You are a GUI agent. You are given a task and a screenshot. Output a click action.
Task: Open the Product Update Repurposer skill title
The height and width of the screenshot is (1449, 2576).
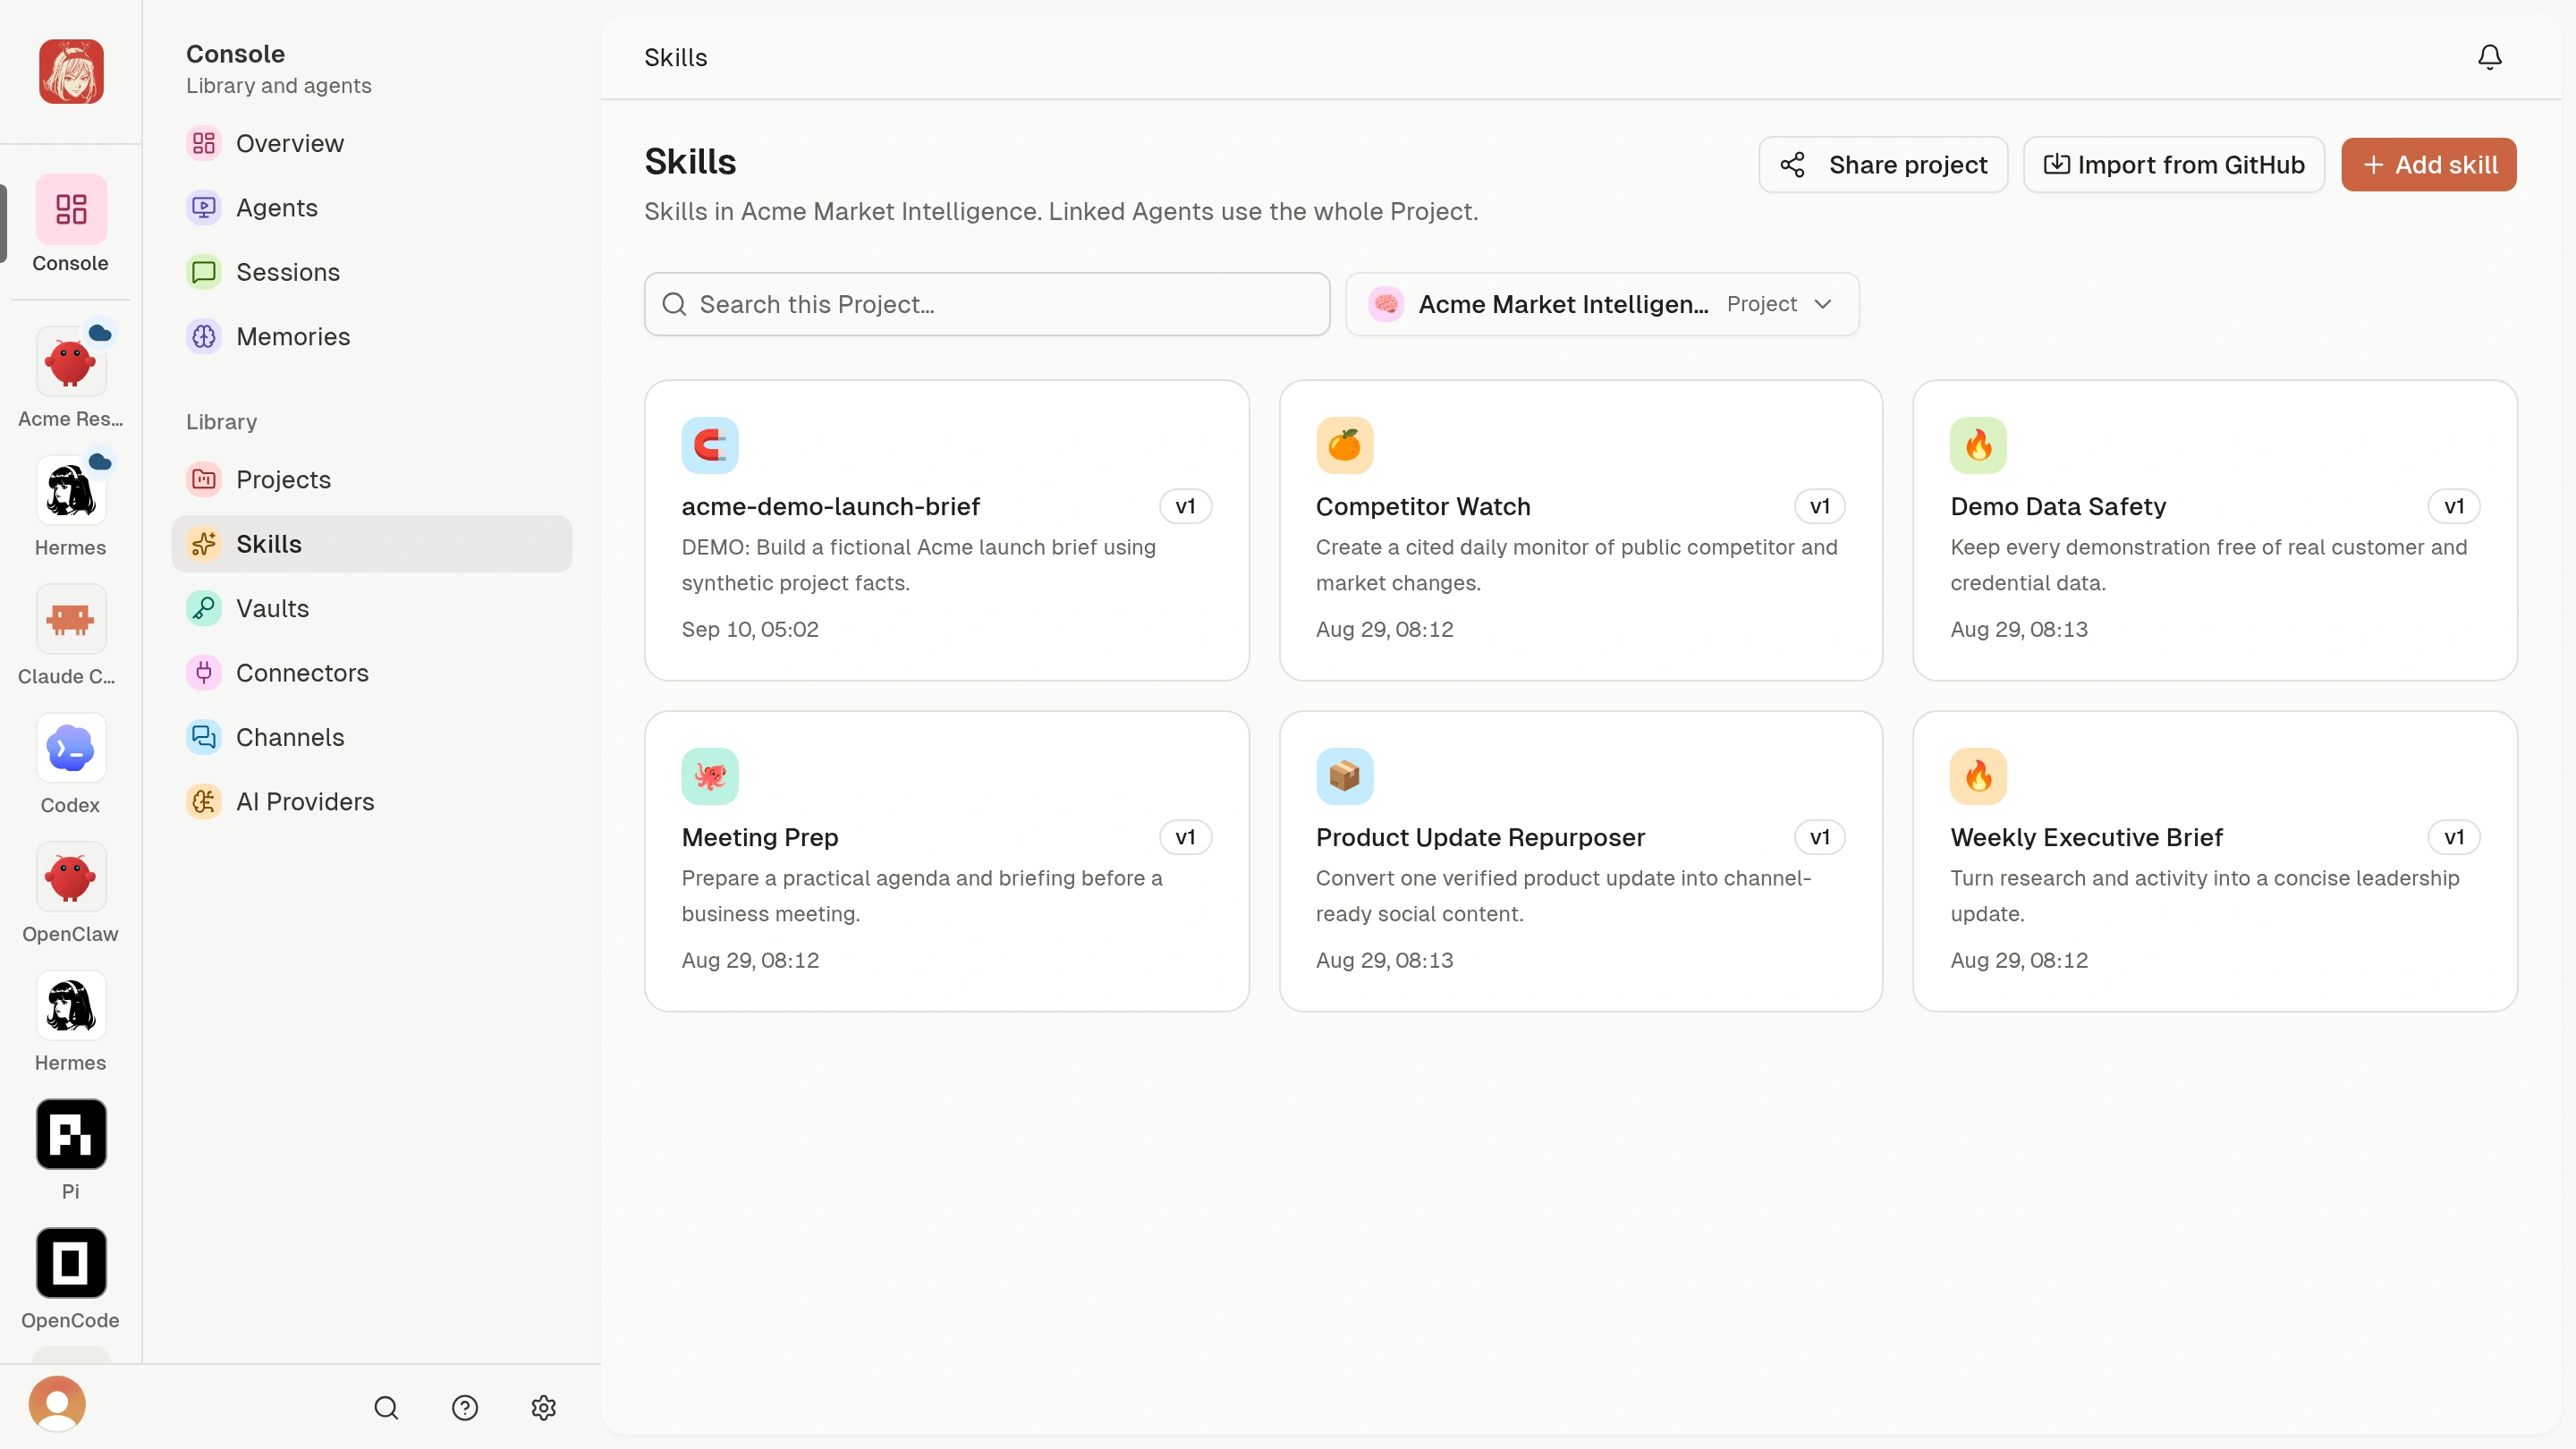(1480, 837)
